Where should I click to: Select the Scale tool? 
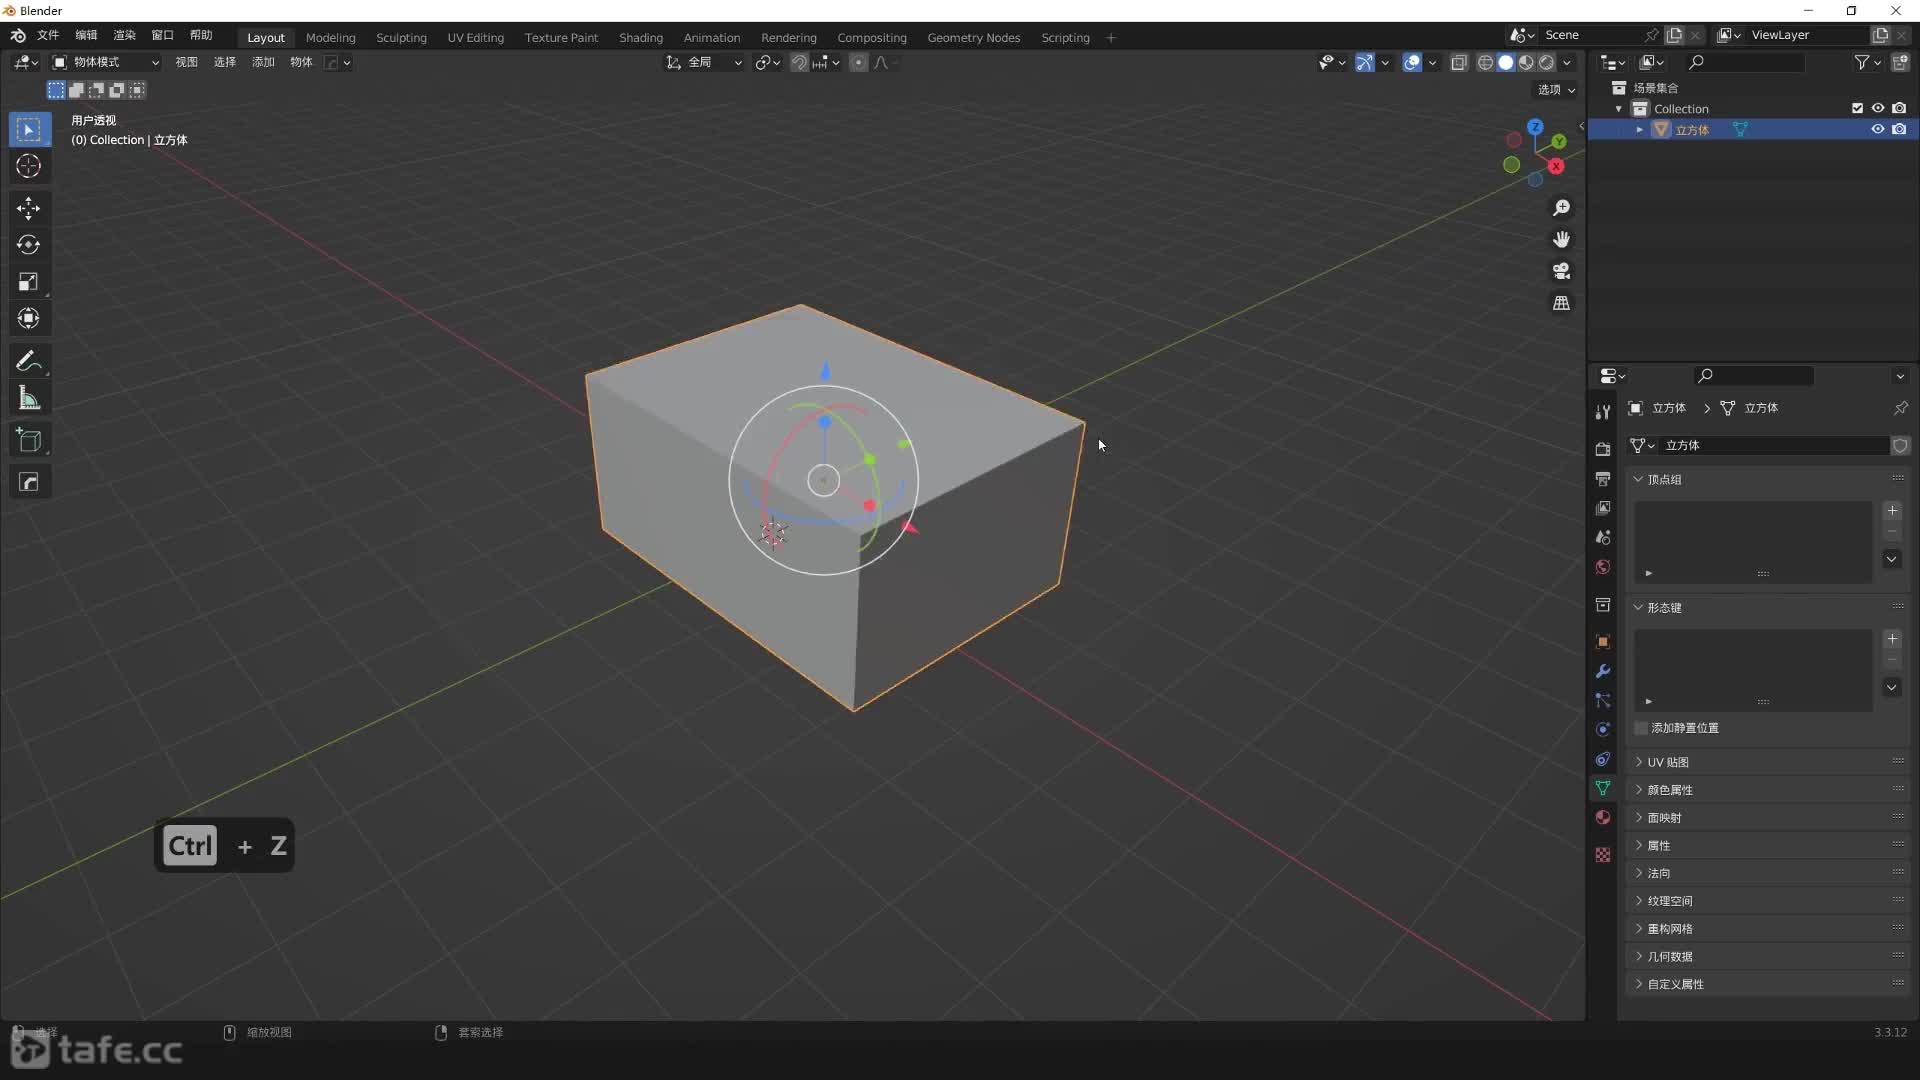29,282
